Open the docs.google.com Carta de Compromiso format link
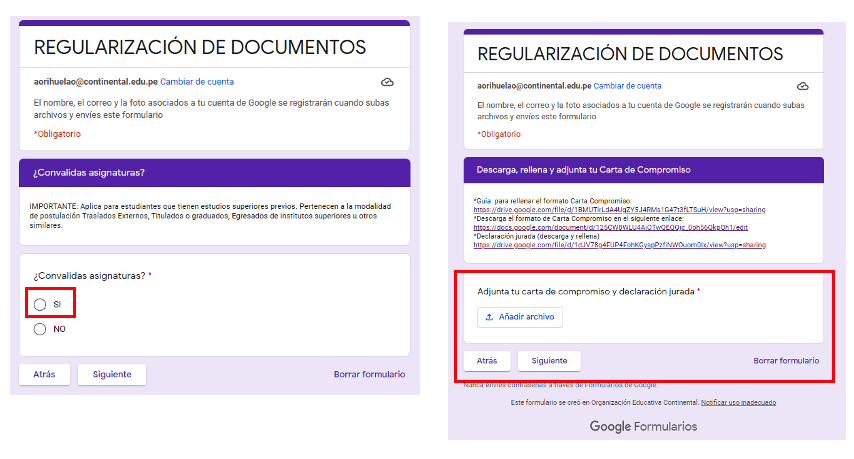 click(x=609, y=227)
